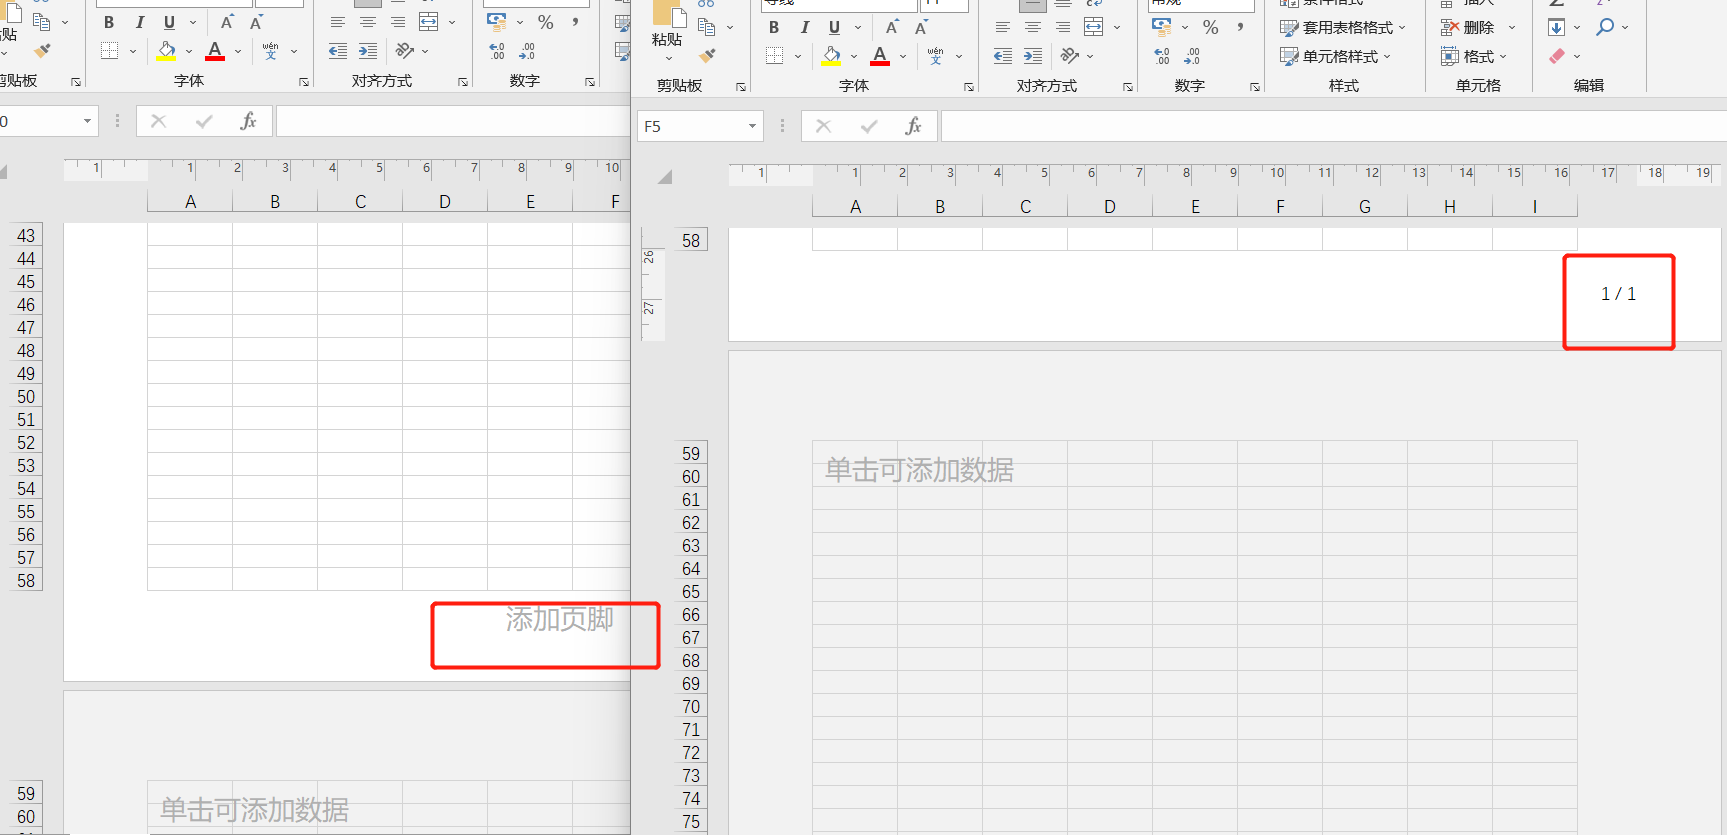Image resolution: width=1727 pixels, height=835 pixels.
Task: Apply comma style in the right window
Action: (1240, 28)
